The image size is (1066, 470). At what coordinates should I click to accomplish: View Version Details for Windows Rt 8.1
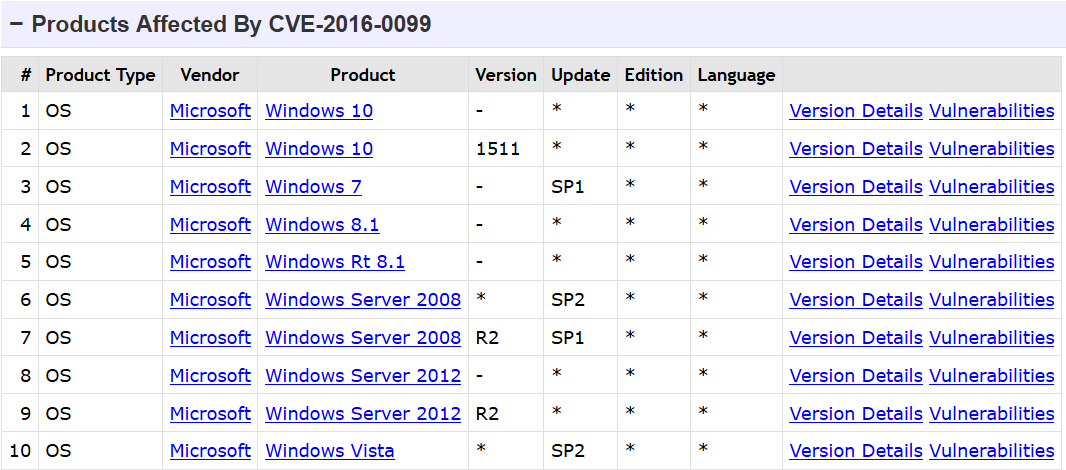coord(855,262)
